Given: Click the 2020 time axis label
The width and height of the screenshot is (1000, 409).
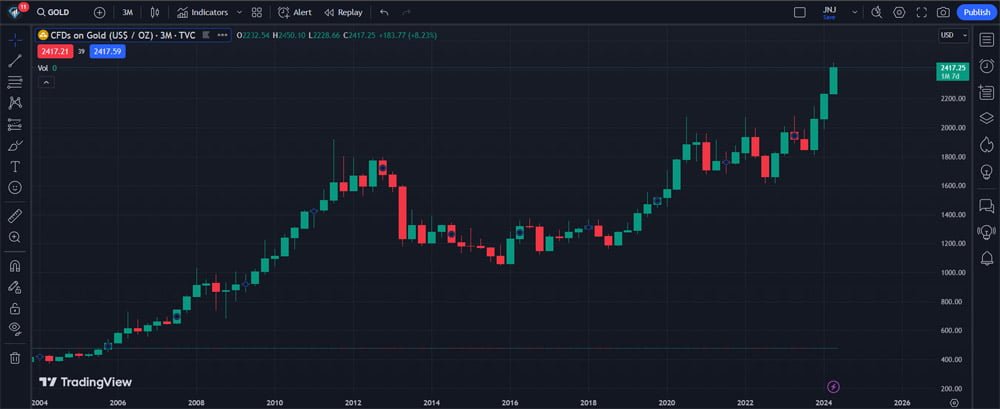Looking at the screenshot, I should click(667, 403).
